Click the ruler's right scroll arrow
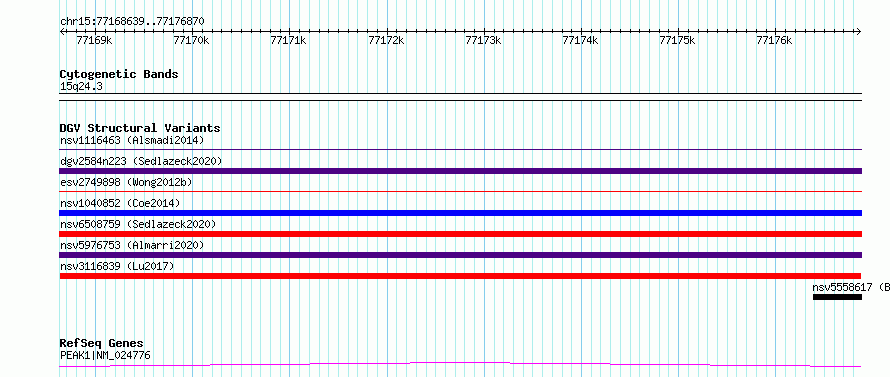The image size is (890, 377). click(859, 31)
